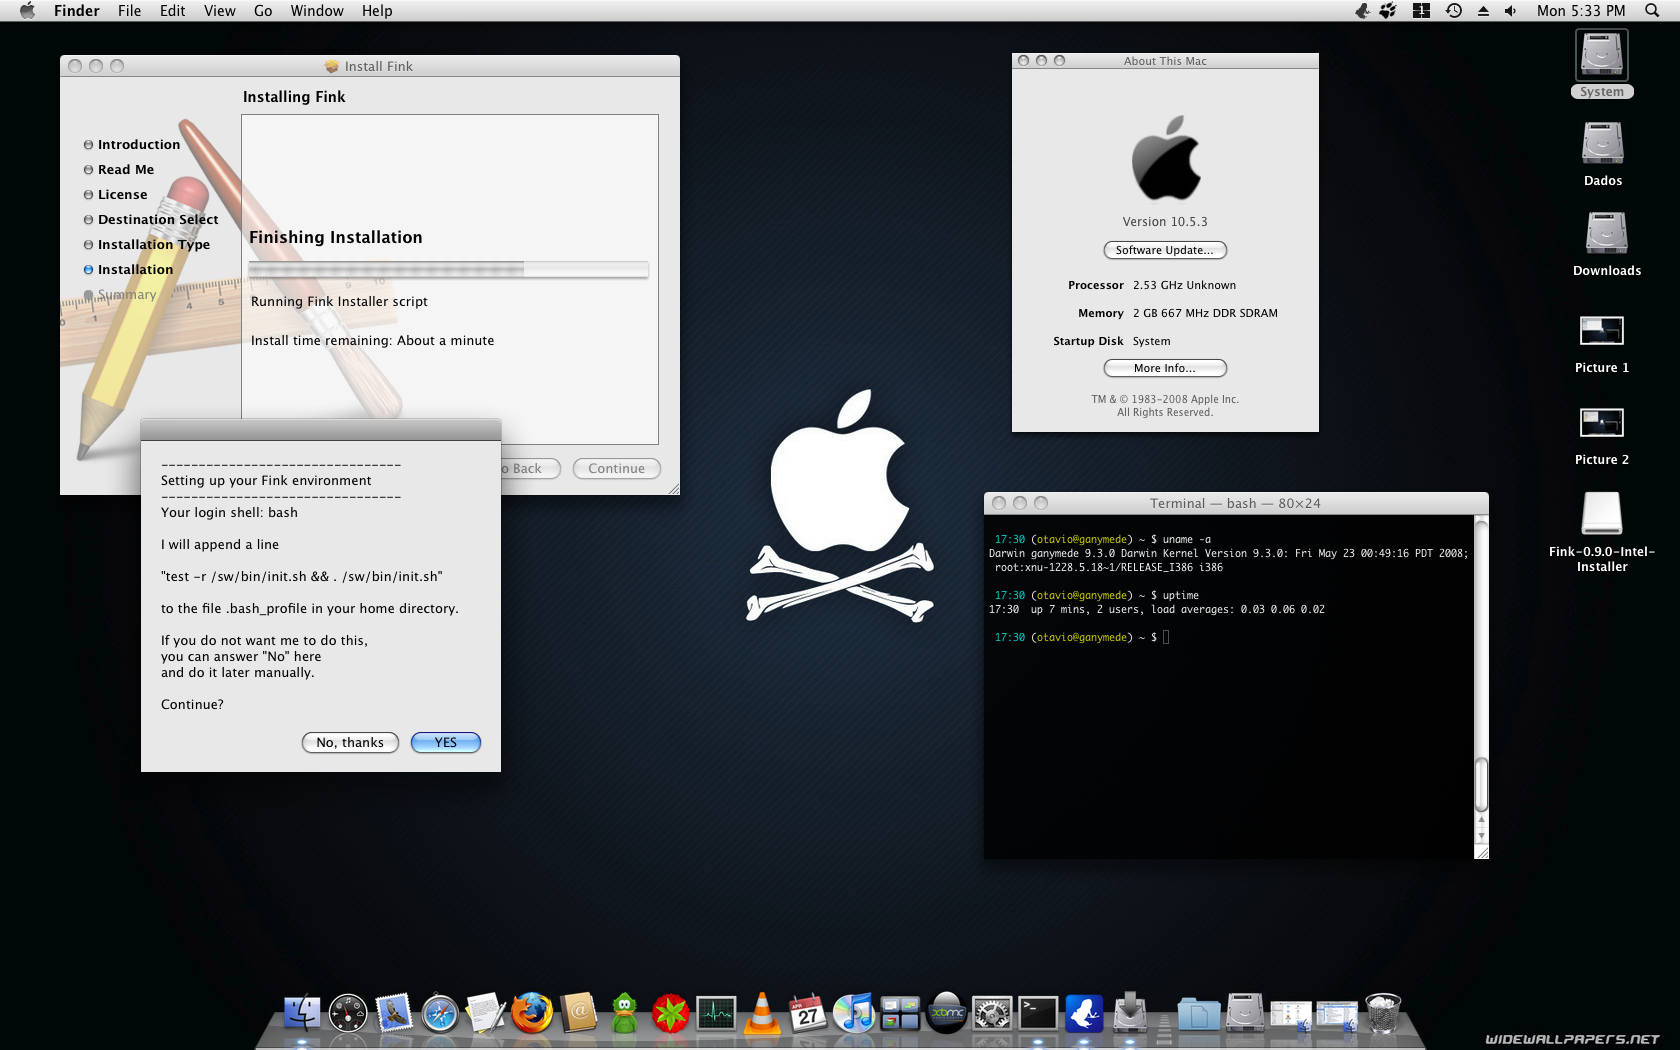Click Version 10.5.3 text in About This Mac
1680x1050 pixels.
(1165, 222)
